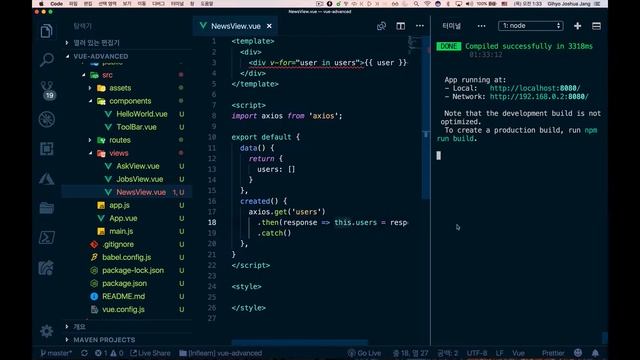Open app.js in the explorer

pyautogui.click(x=119, y=205)
